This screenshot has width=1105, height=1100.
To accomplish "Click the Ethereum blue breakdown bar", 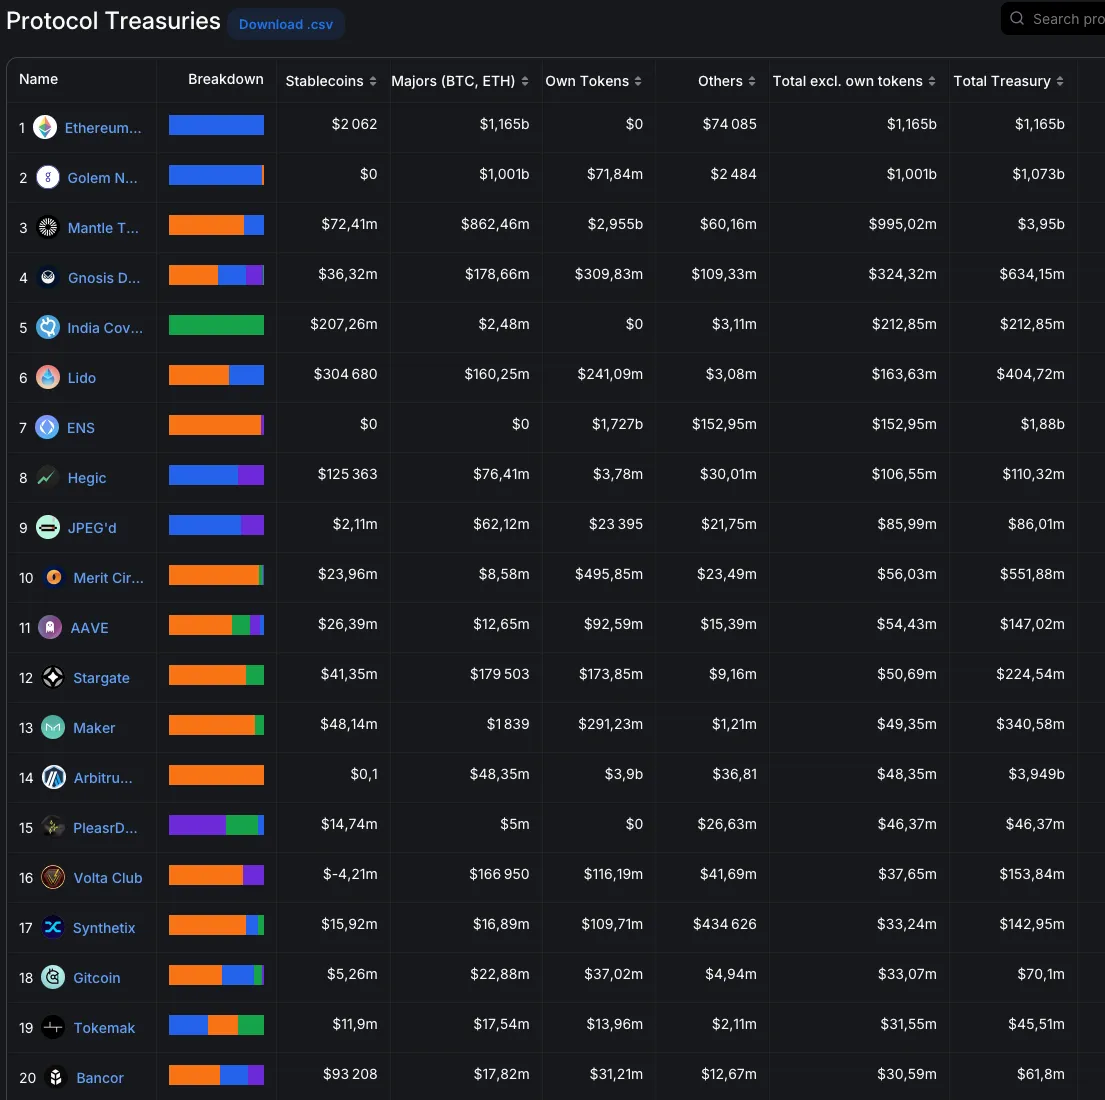I will [216, 125].
